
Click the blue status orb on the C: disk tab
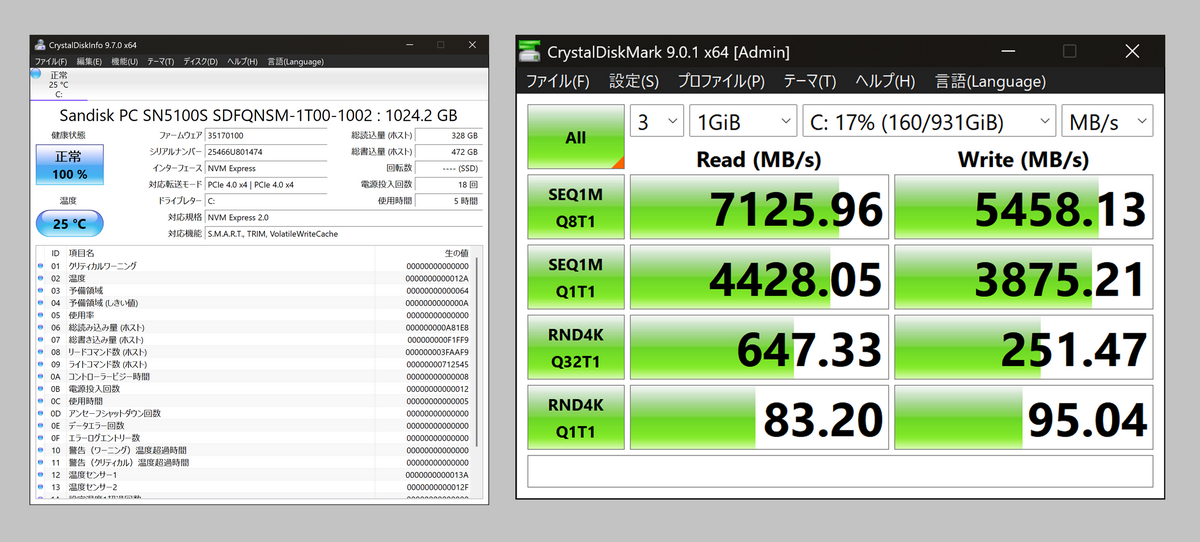[x=36, y=74]
